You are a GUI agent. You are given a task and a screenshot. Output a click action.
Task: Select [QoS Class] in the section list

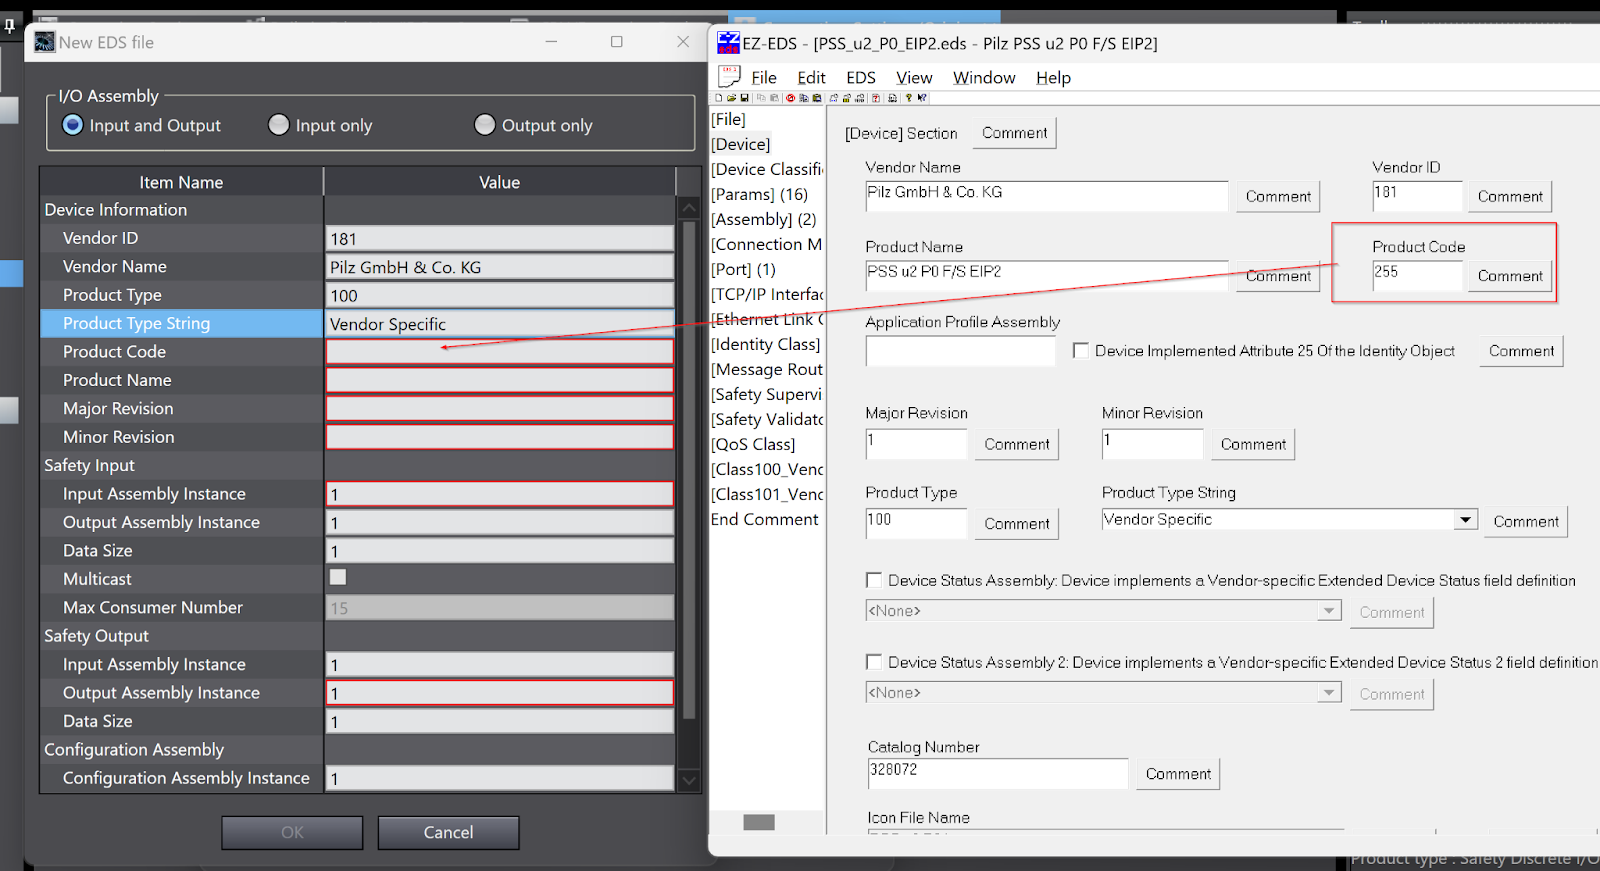pos(753,444)
